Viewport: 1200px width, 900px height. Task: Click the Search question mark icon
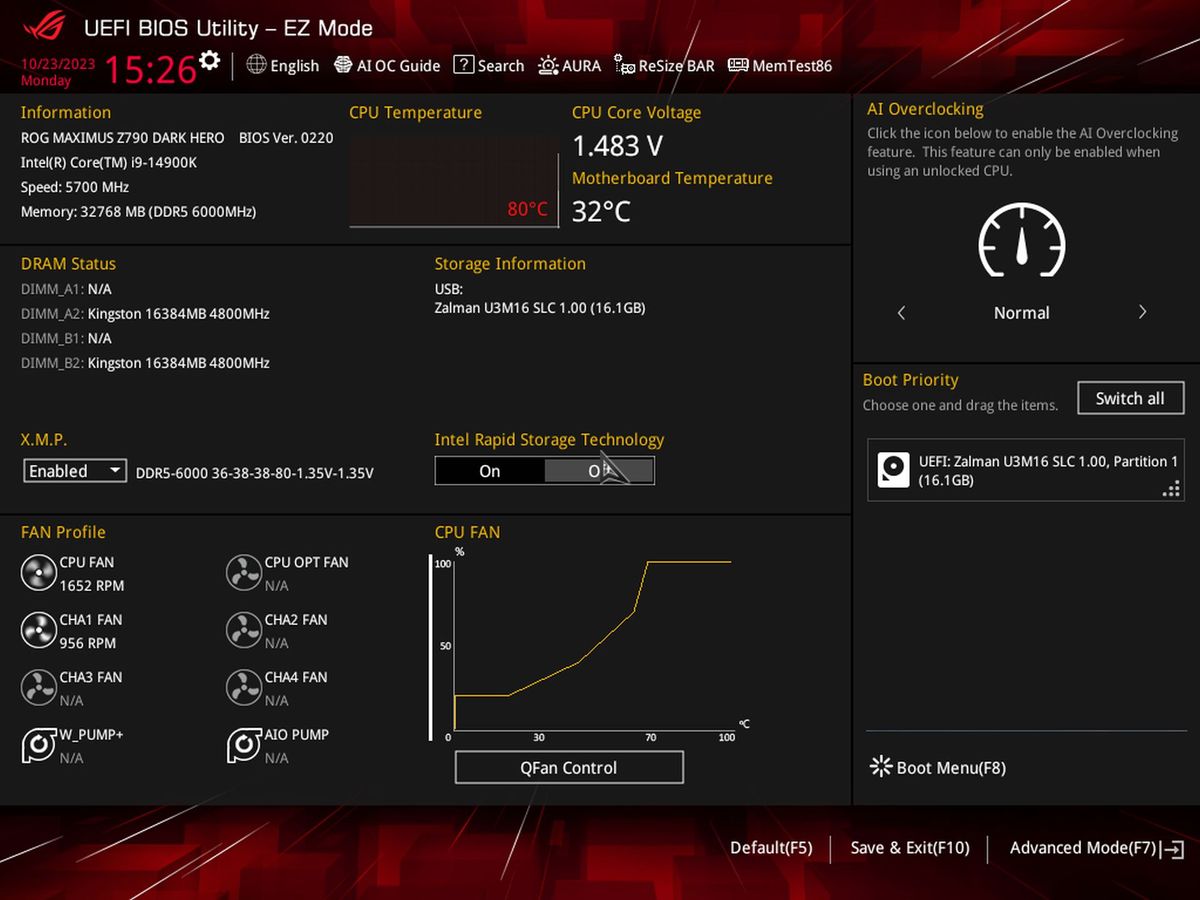(x=463, y=65)
